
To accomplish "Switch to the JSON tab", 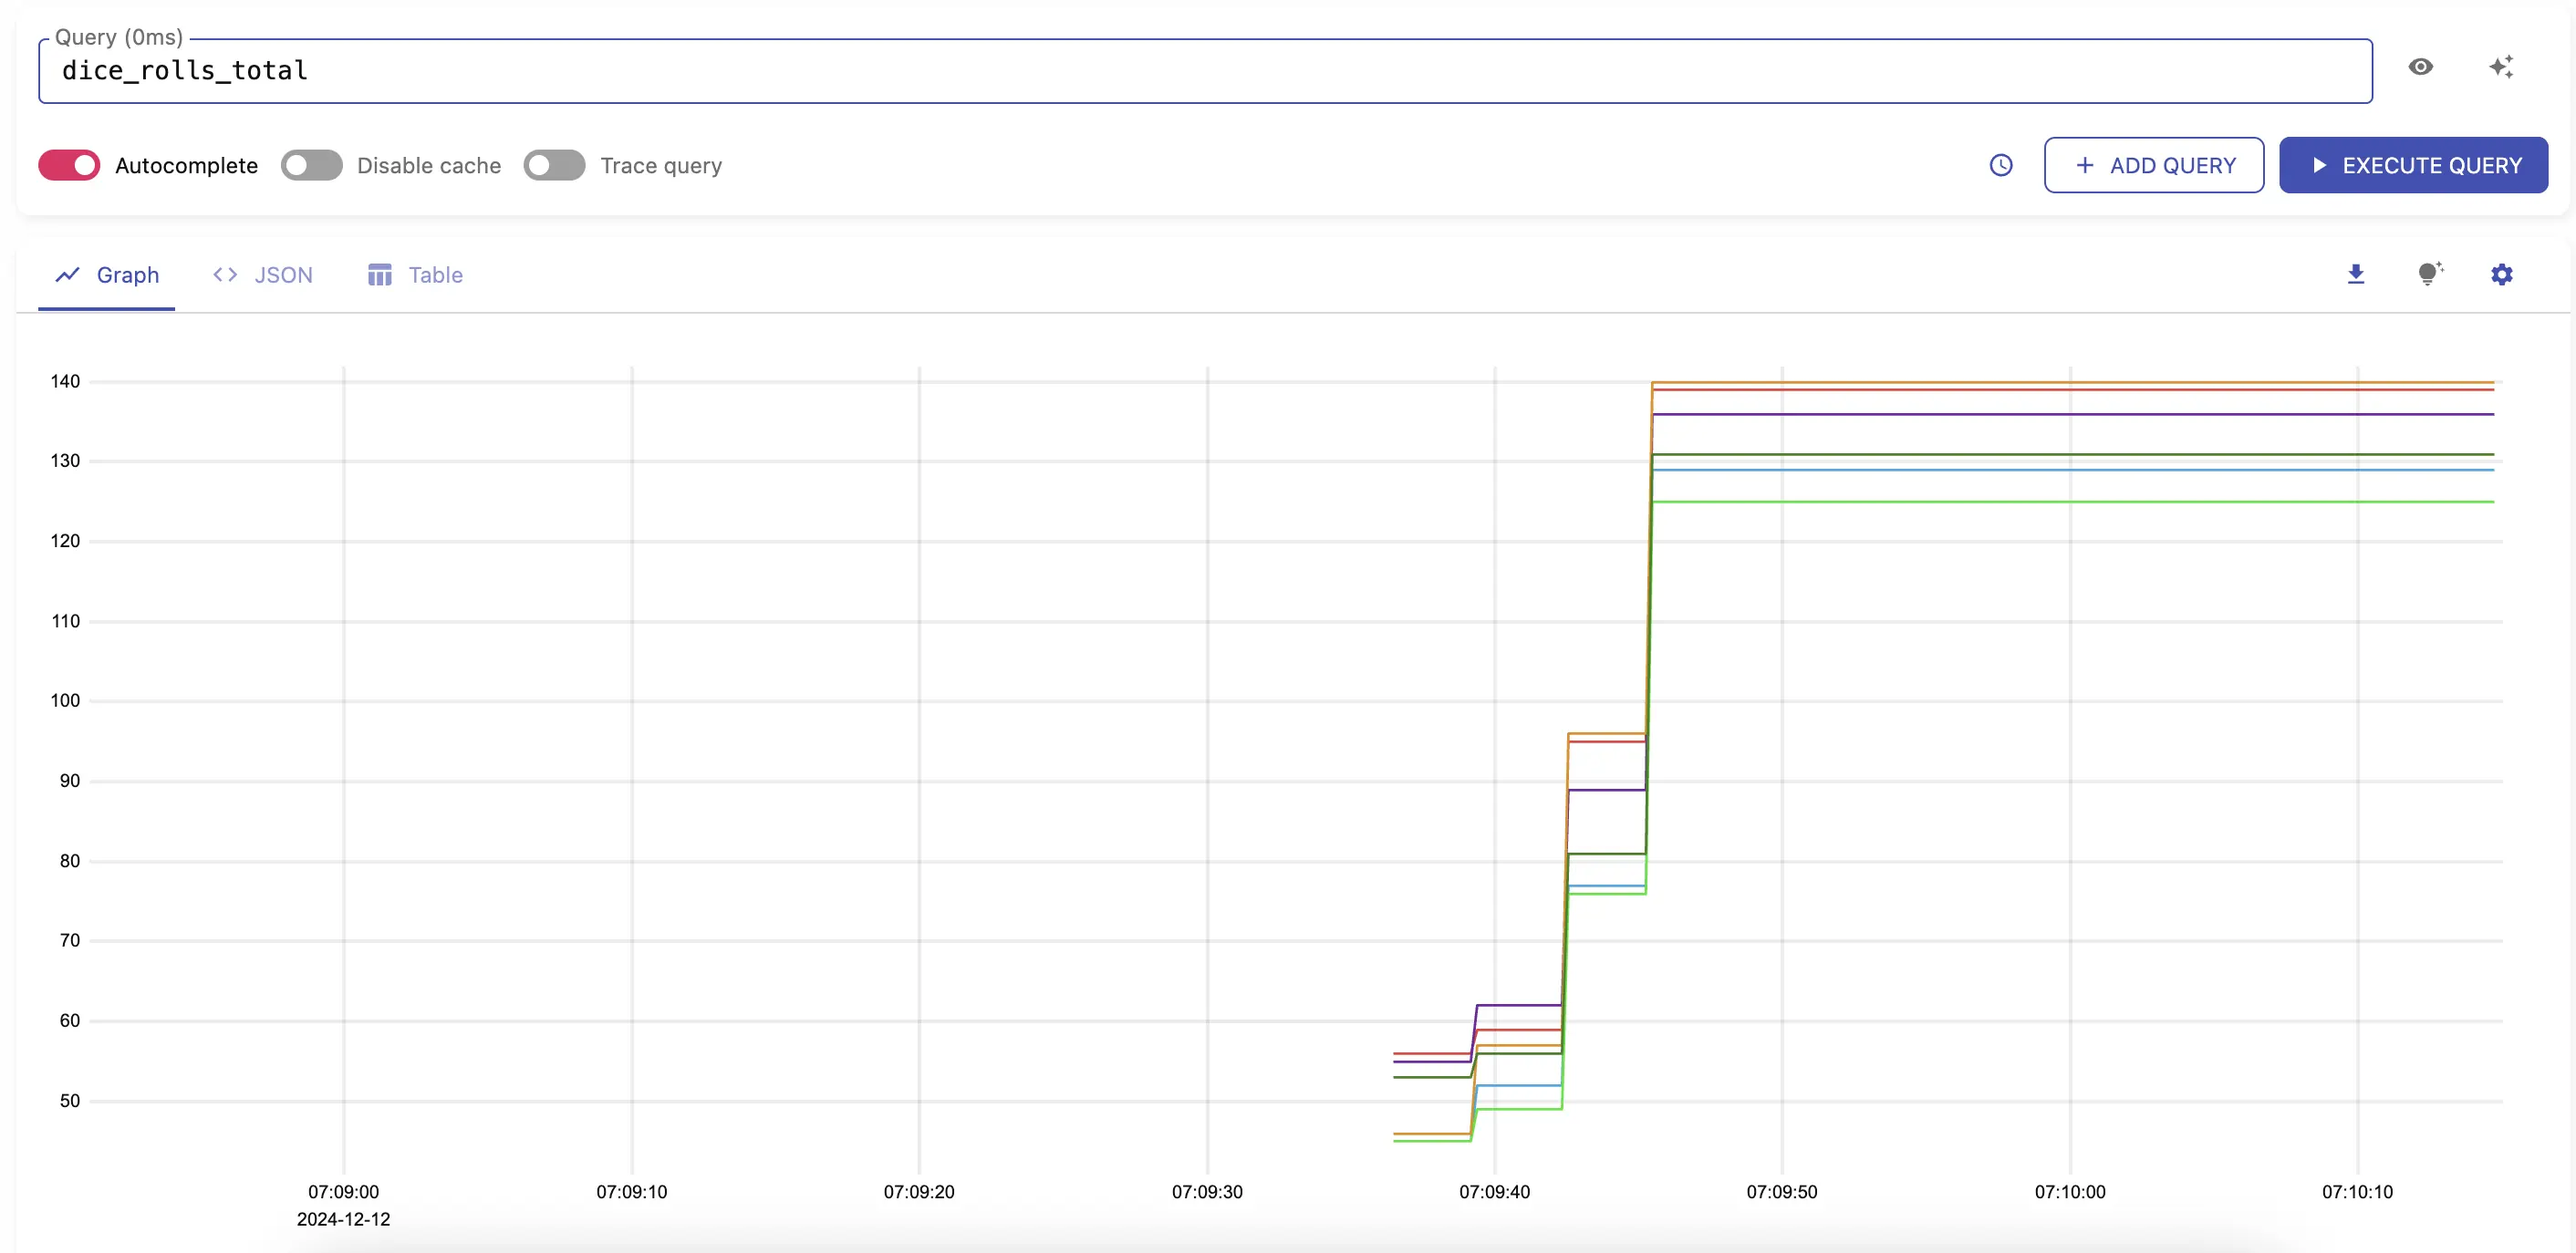I will (282, 275).
